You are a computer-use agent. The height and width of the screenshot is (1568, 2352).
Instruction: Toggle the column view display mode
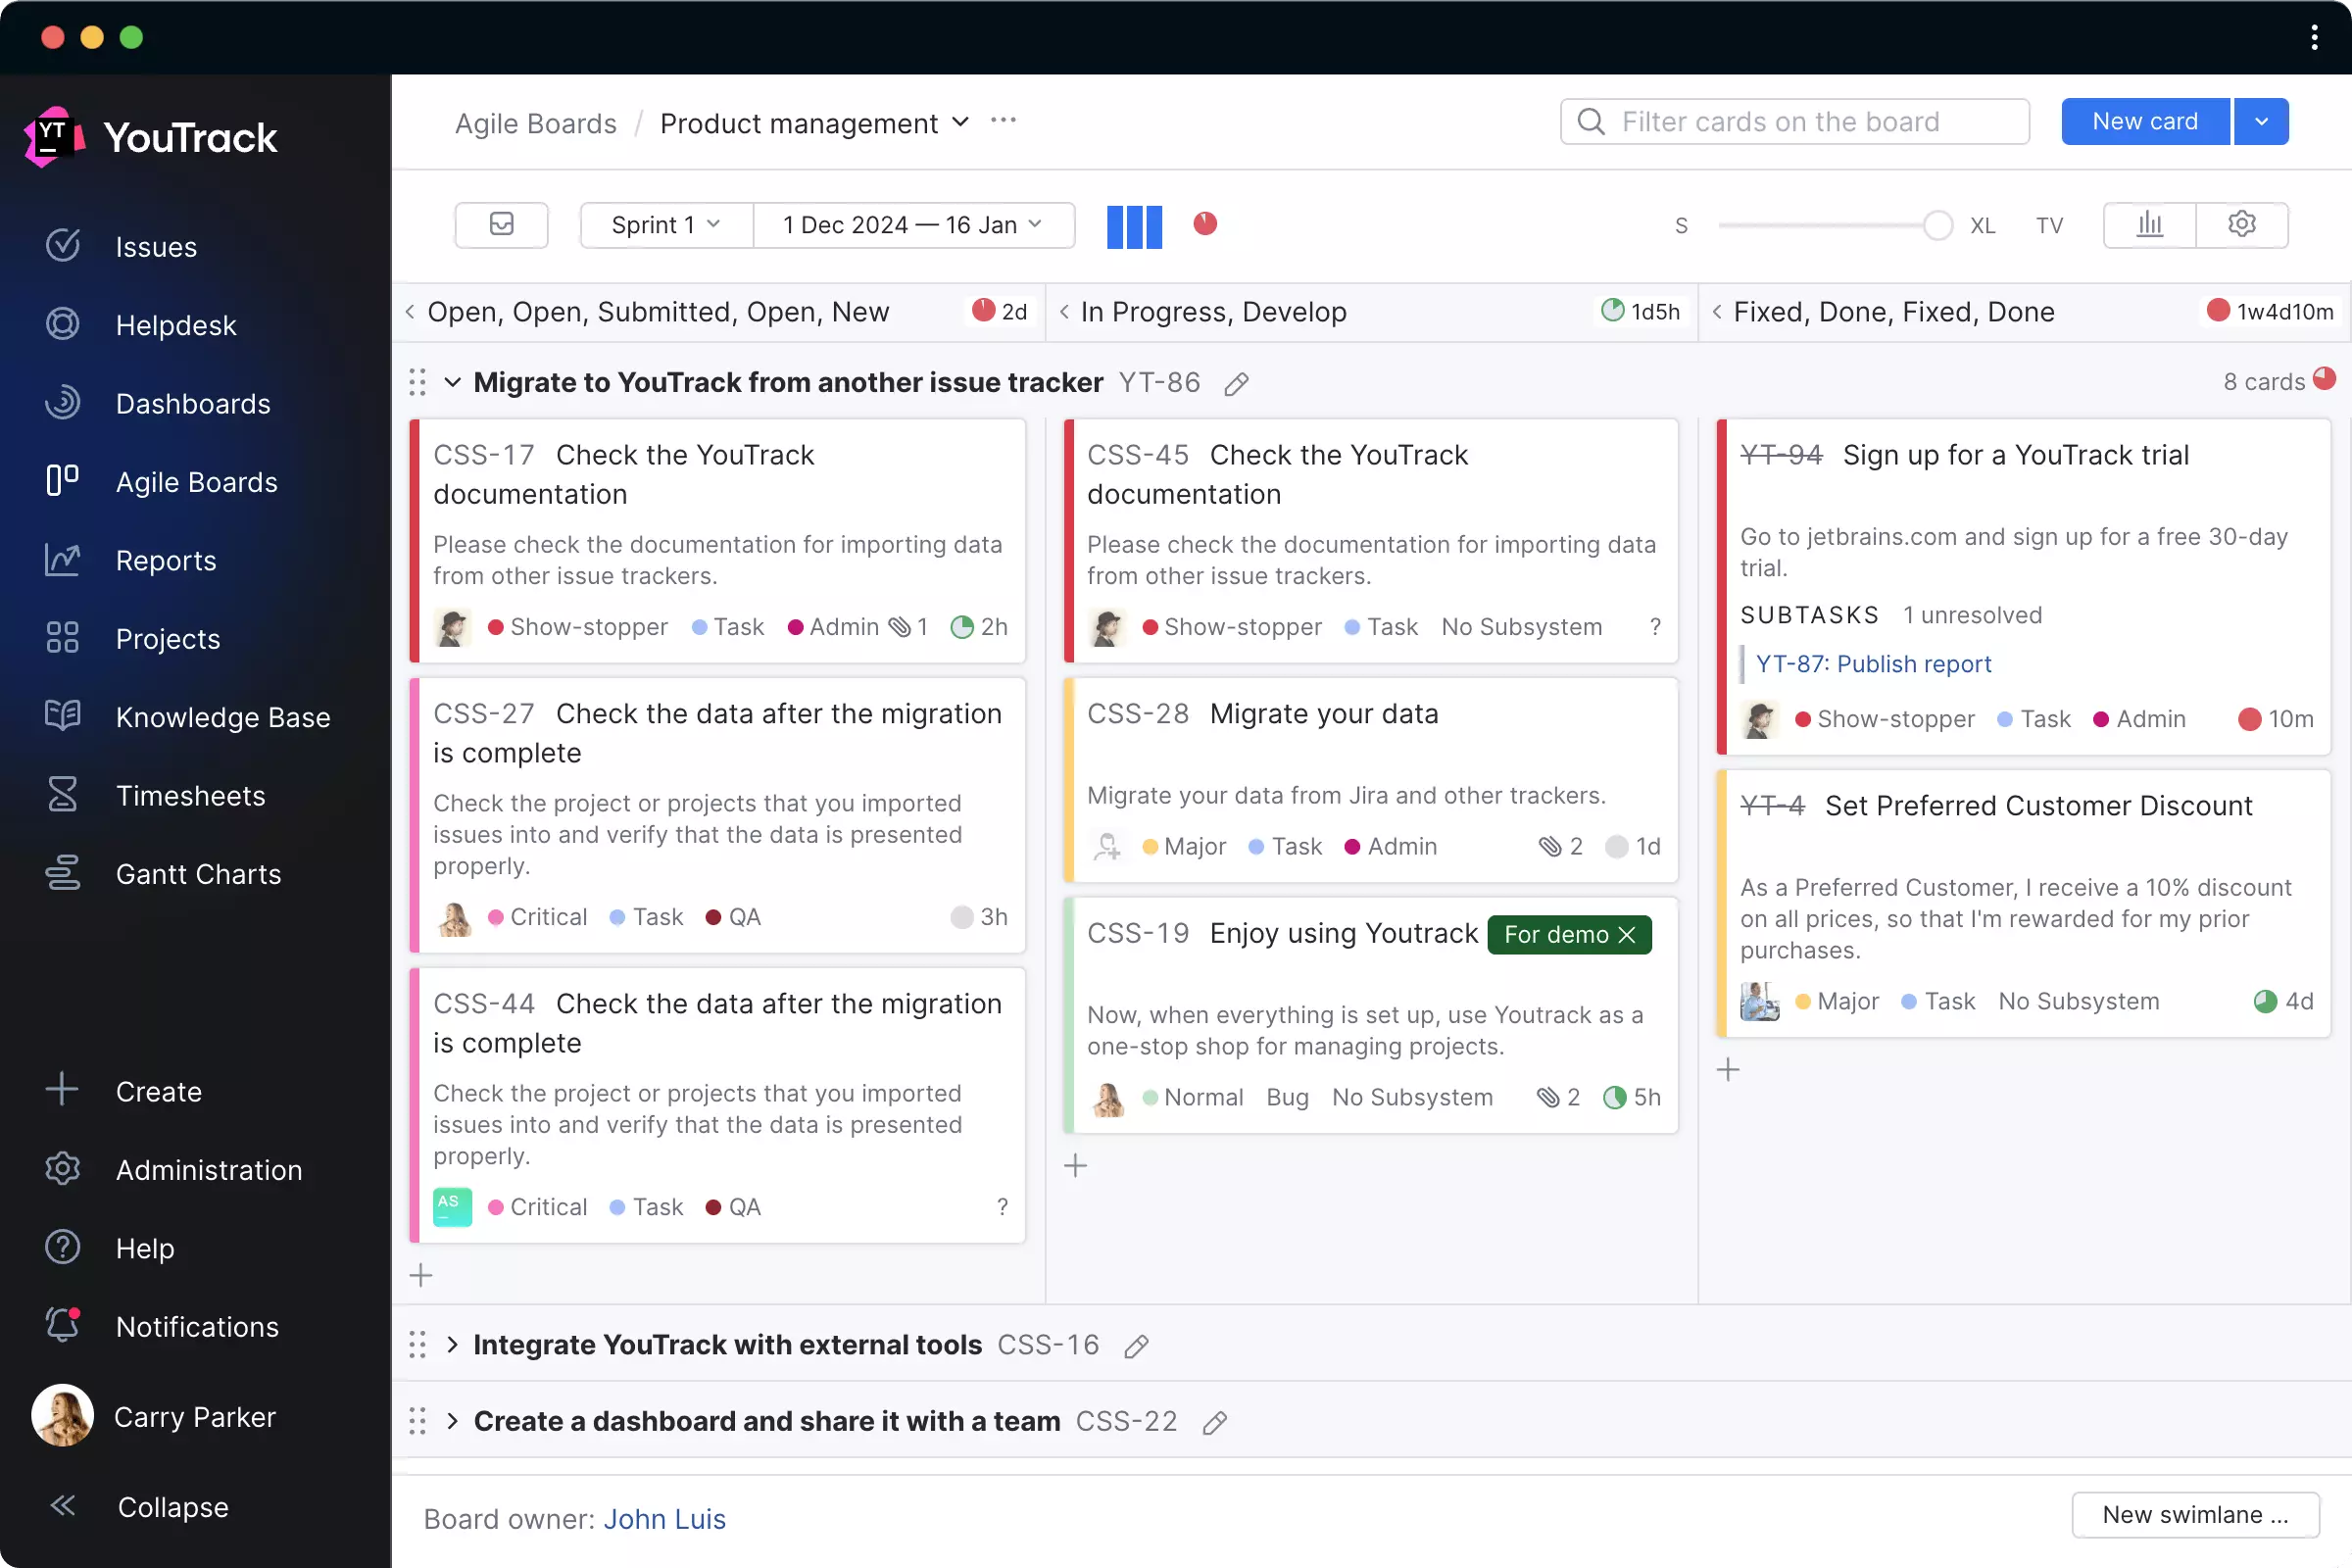[1134, 224]
